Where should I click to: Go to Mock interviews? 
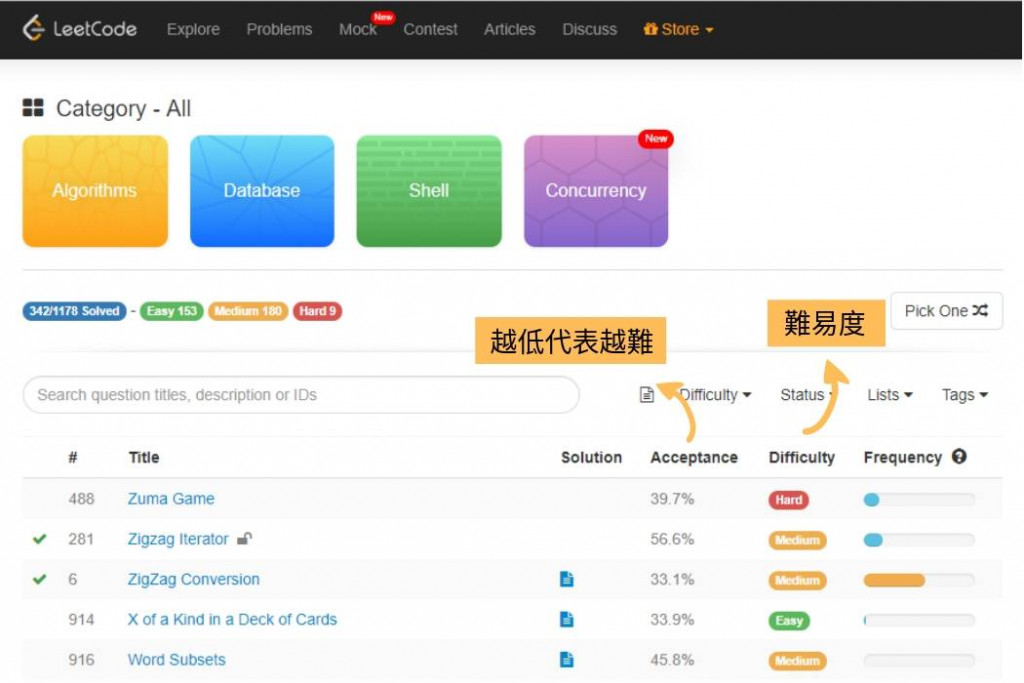357,29
